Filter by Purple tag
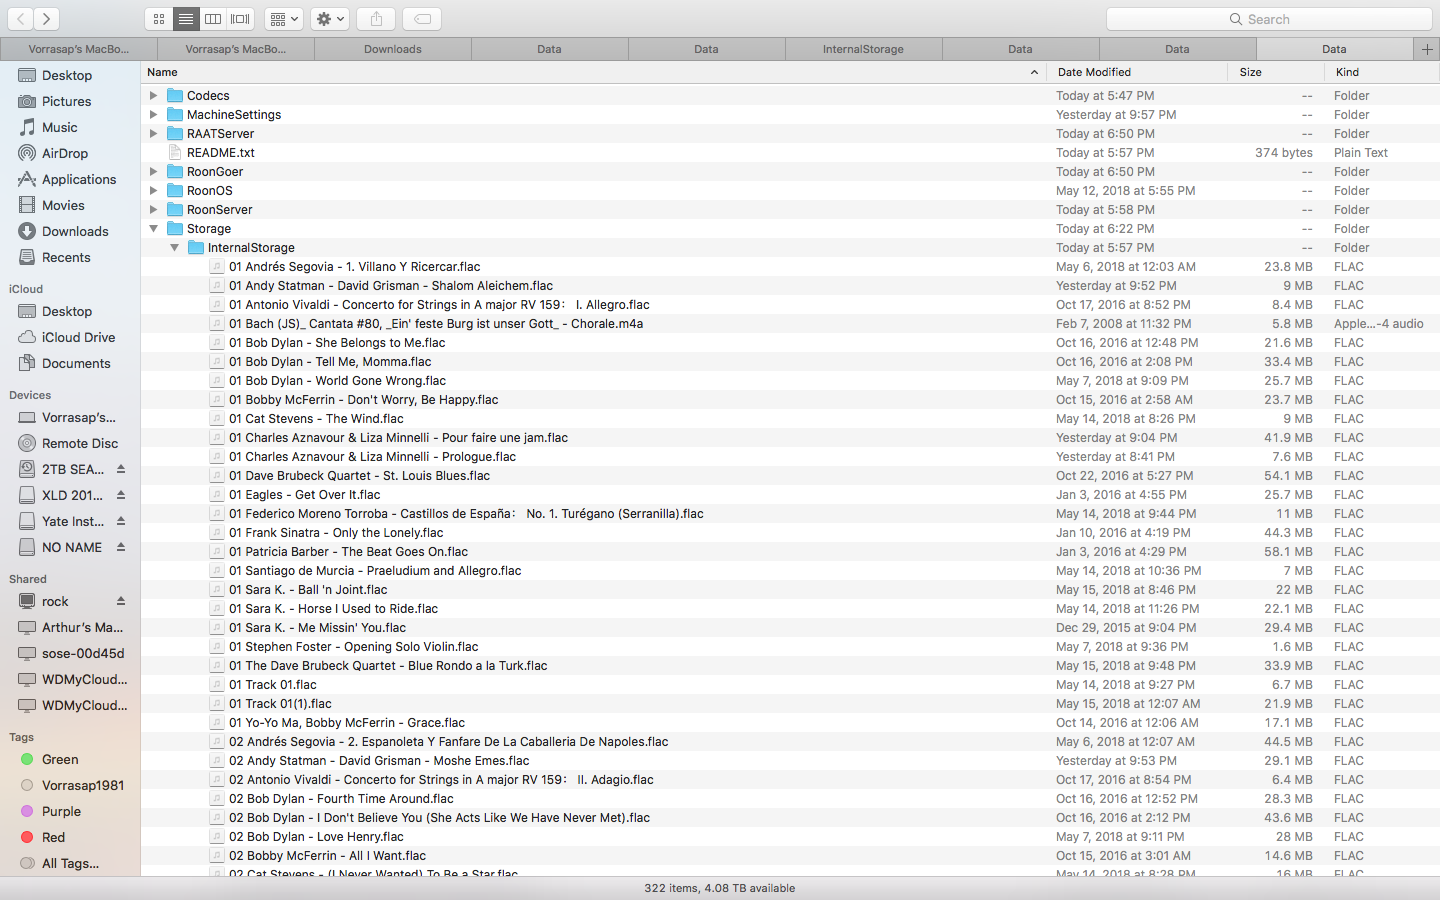This screenshot has height=900, width=1440. 60,811
